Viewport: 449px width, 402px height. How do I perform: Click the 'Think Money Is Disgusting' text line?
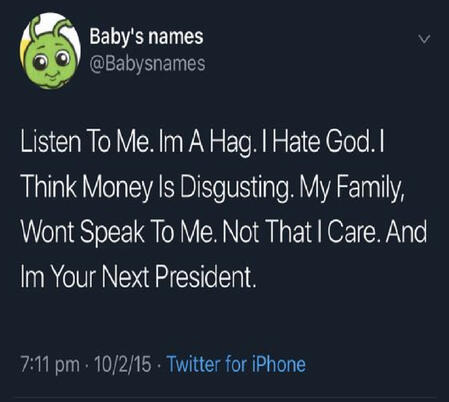(x=214, y=186)
